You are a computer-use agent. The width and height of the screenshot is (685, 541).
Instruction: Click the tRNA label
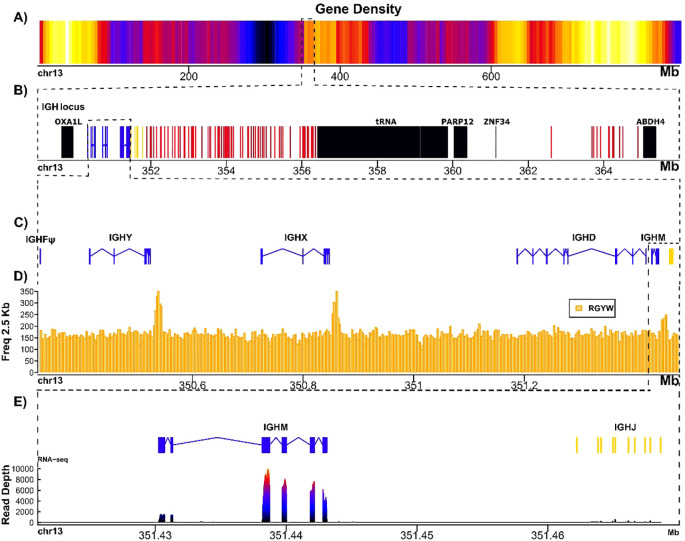[x=386, y=121]
